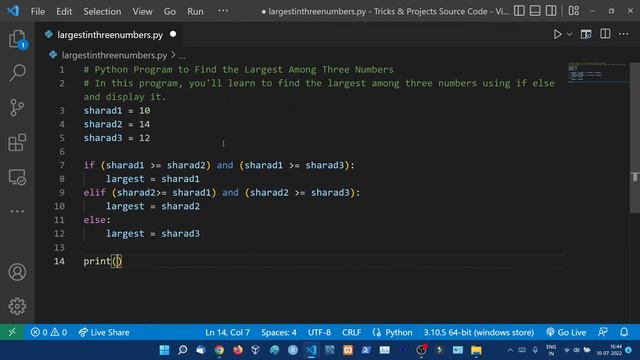Click on line number 7 gutter
Image resolution: width=640 pixels, height=360 pixels.
point(62,165)
